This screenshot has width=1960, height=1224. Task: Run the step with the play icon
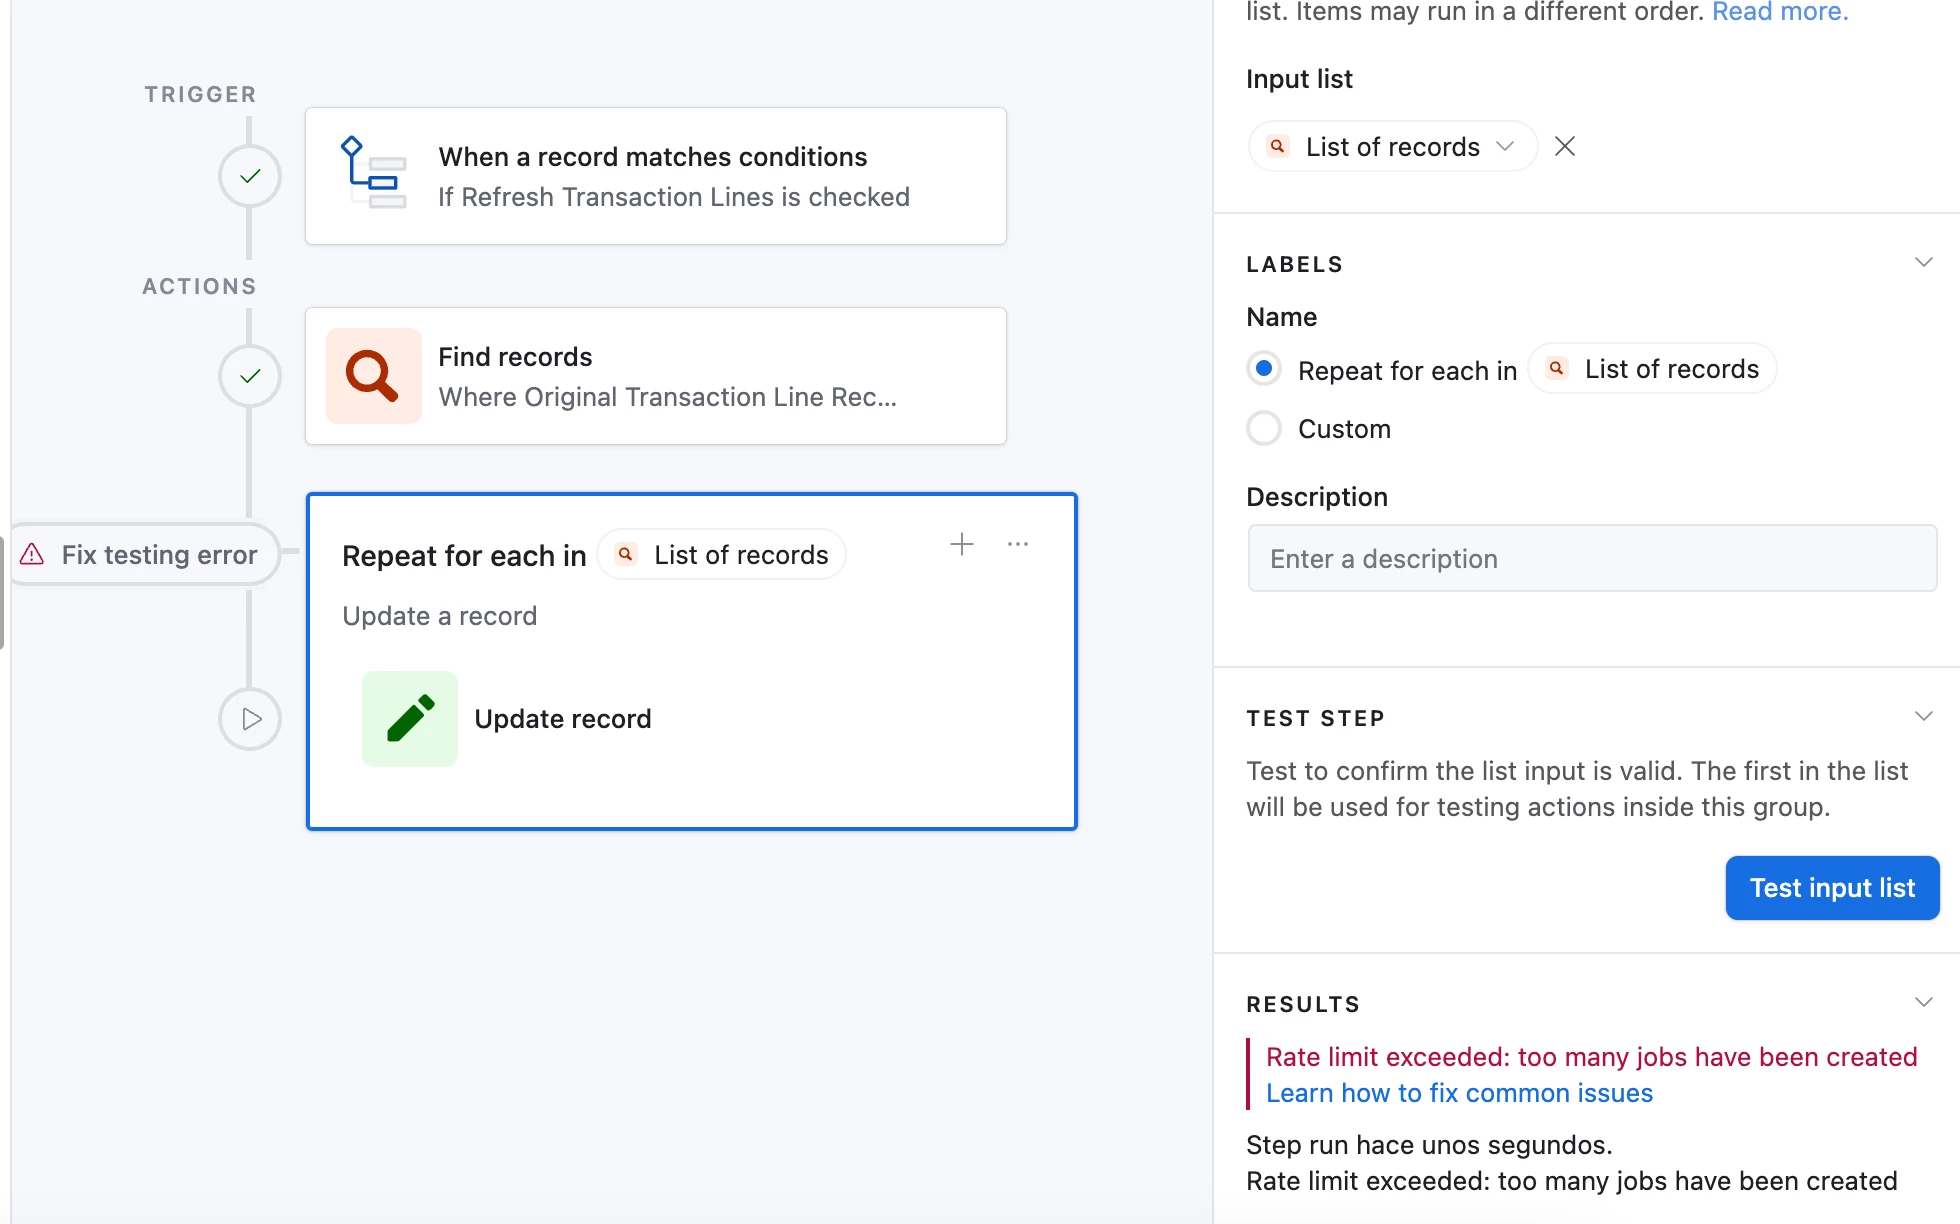[x=250, y=719]
